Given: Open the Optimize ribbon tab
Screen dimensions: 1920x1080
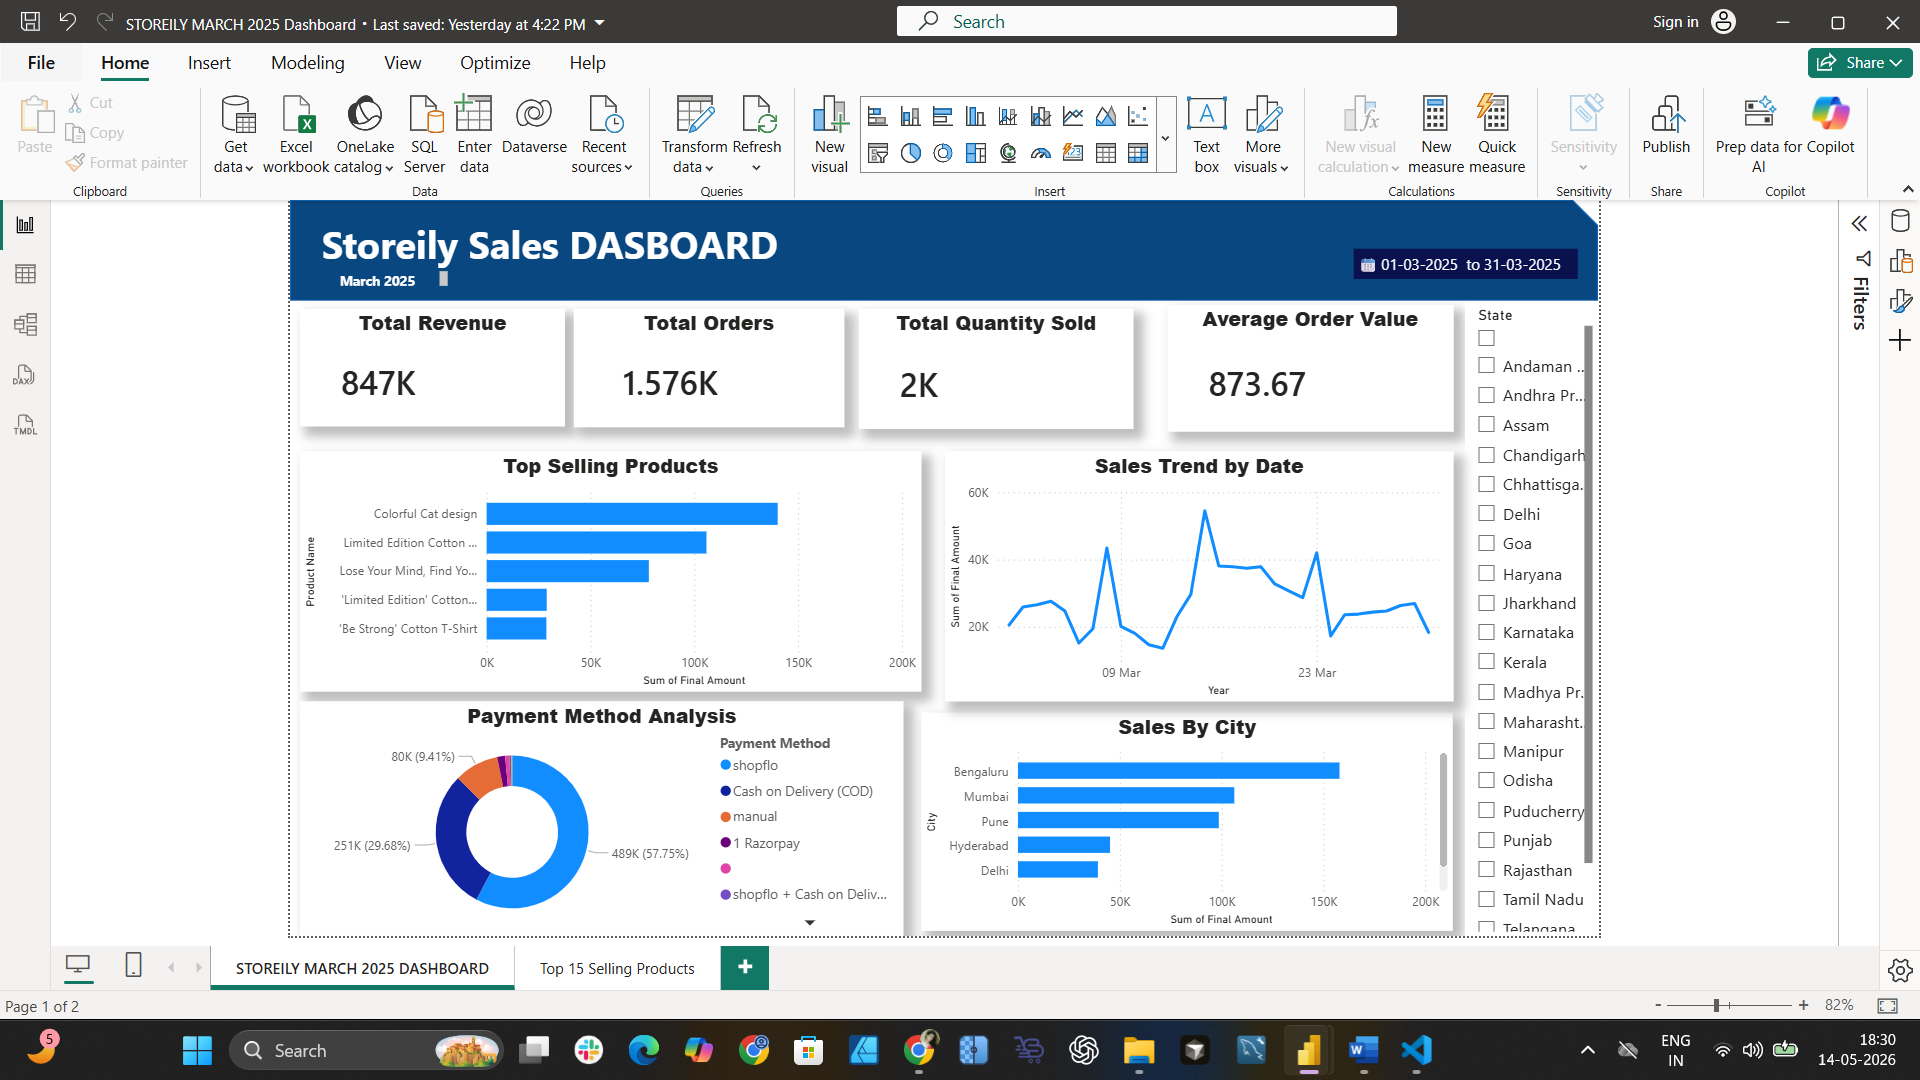Looking at the screenshot, I should 495,63.
